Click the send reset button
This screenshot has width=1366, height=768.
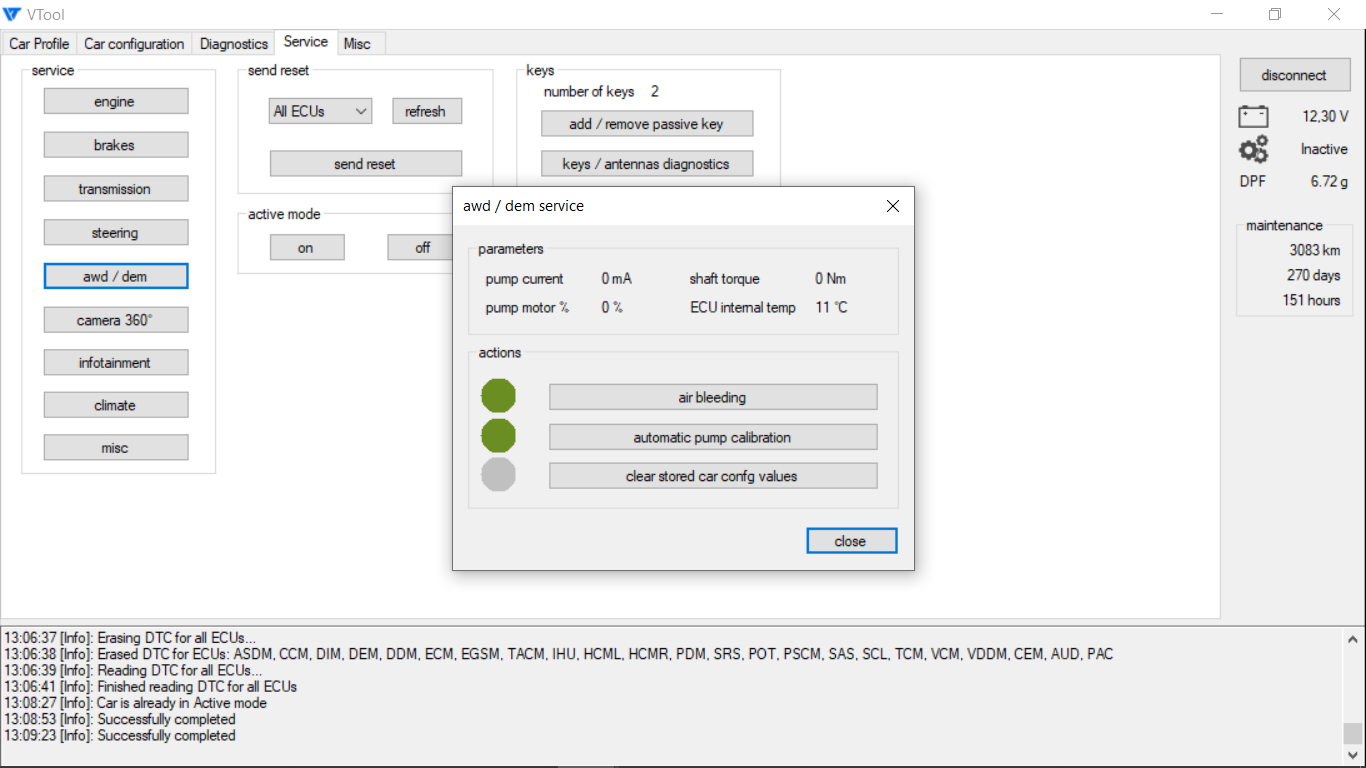(x=365, y=164)
